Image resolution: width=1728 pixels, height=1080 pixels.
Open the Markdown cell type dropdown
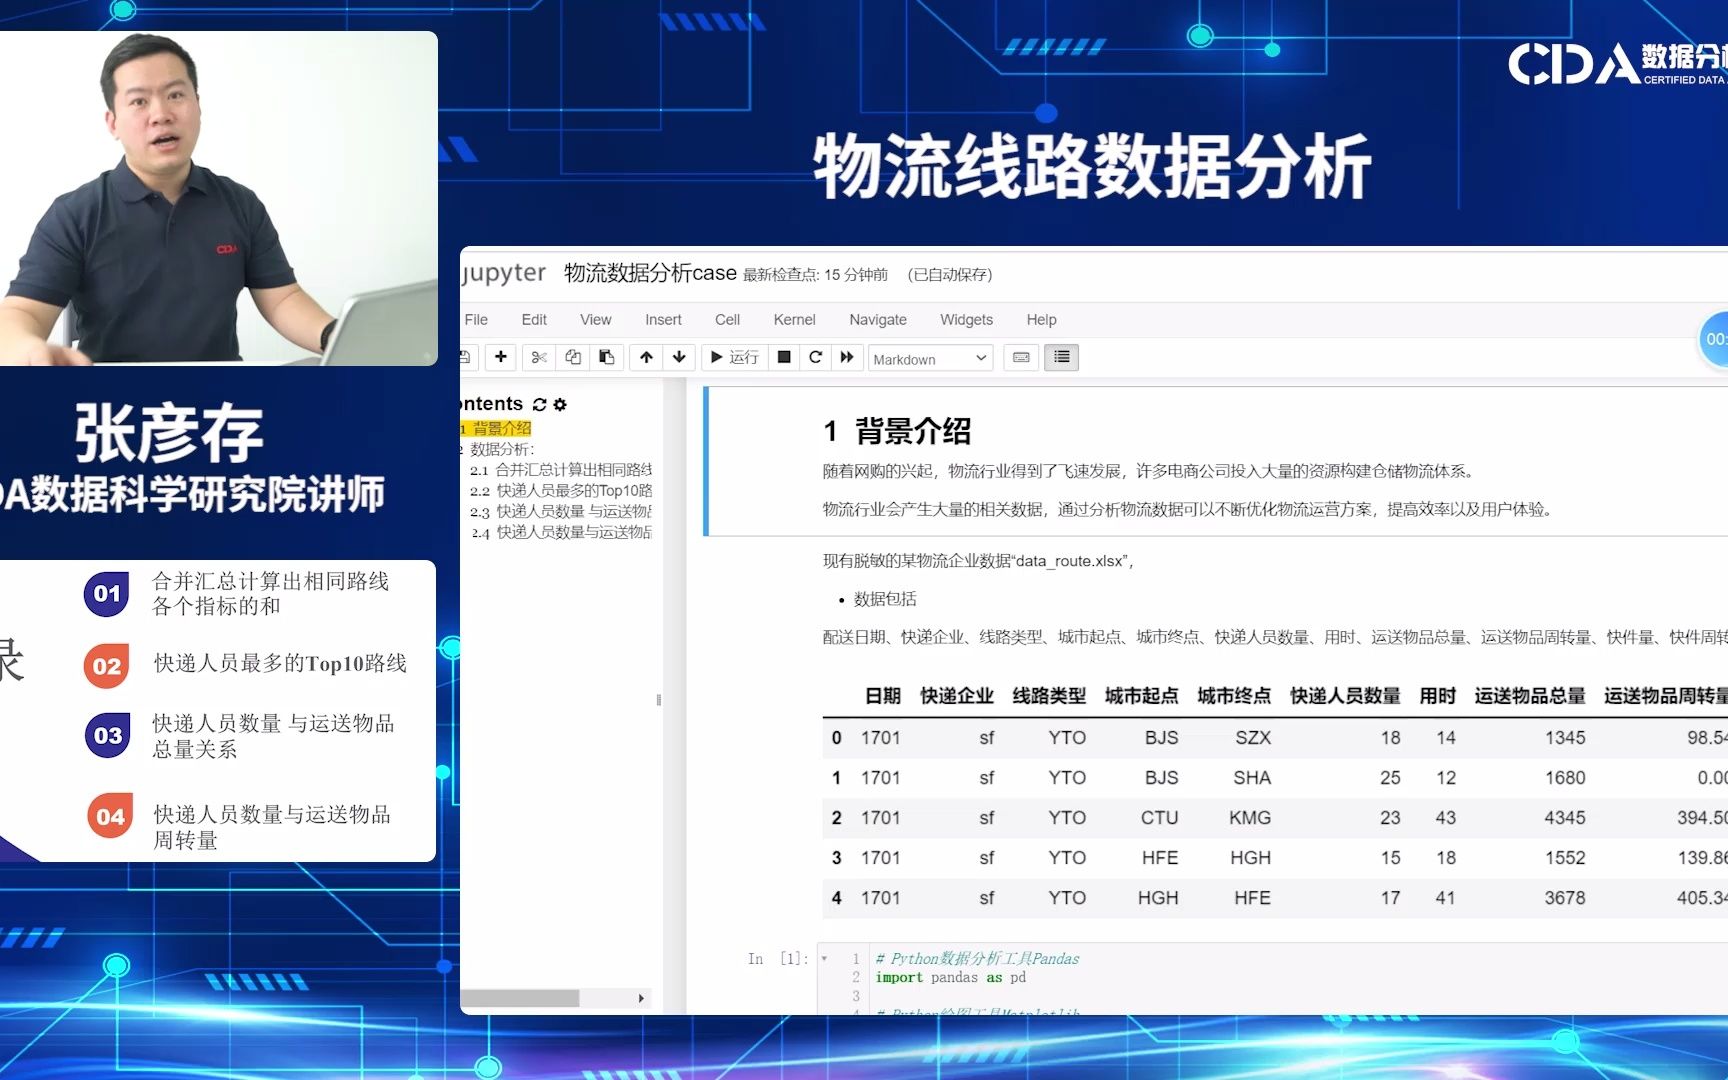click(x=930, y=358)
